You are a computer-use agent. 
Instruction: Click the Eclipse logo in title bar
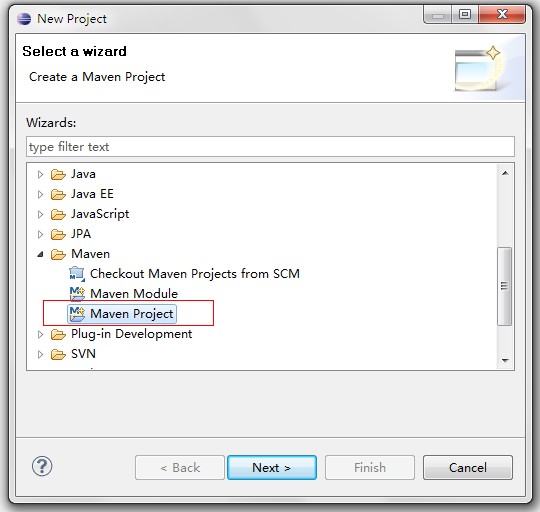click(x=24, y=19)
